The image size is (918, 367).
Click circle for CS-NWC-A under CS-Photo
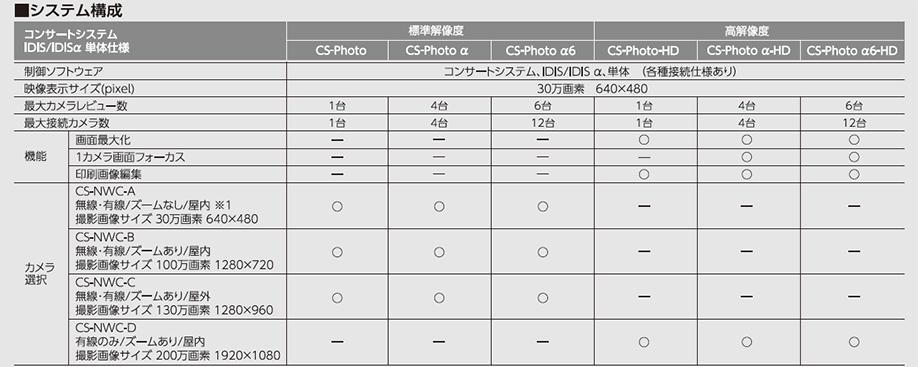[337, 206]
